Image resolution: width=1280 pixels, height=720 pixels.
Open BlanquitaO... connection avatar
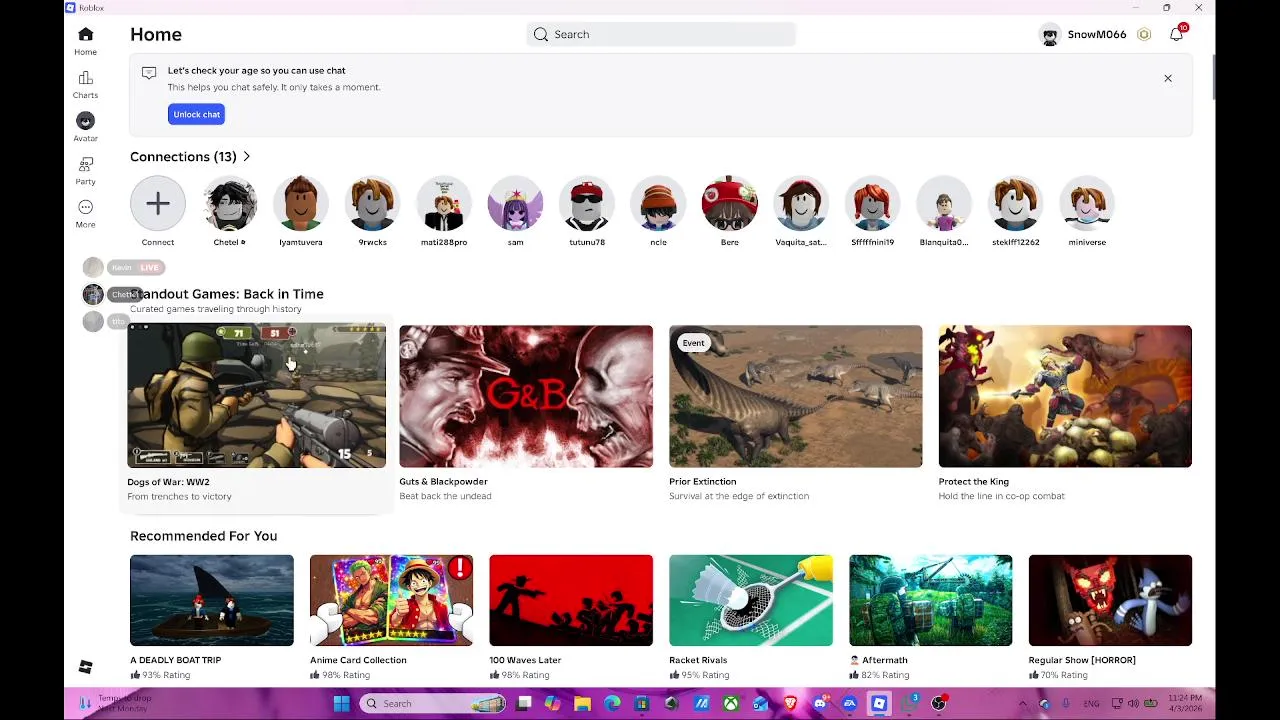tap(944, 204)
